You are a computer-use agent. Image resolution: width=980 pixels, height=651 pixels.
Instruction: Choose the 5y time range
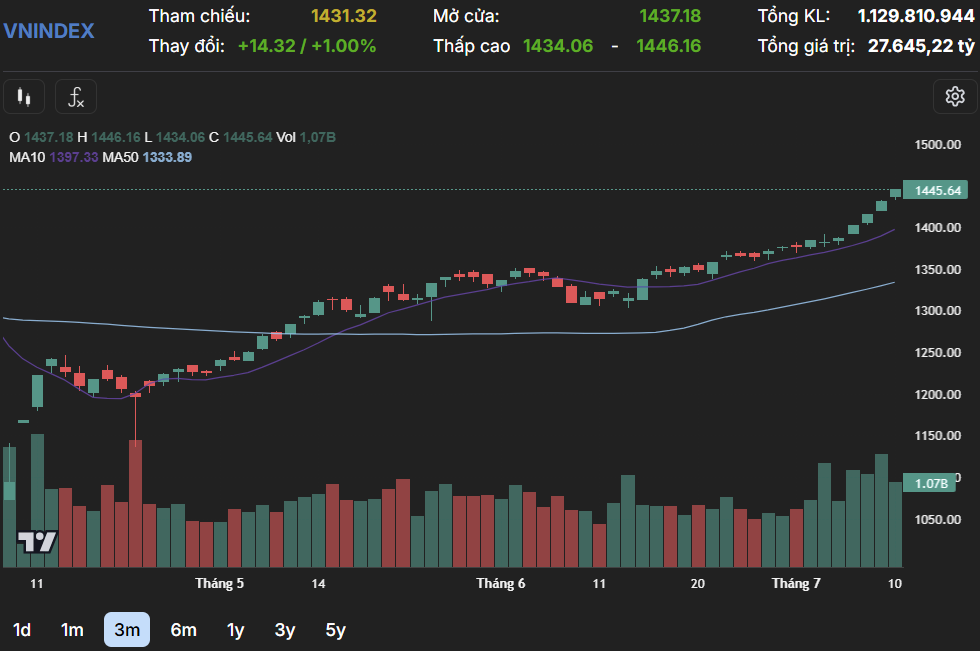tap(336, 630)
